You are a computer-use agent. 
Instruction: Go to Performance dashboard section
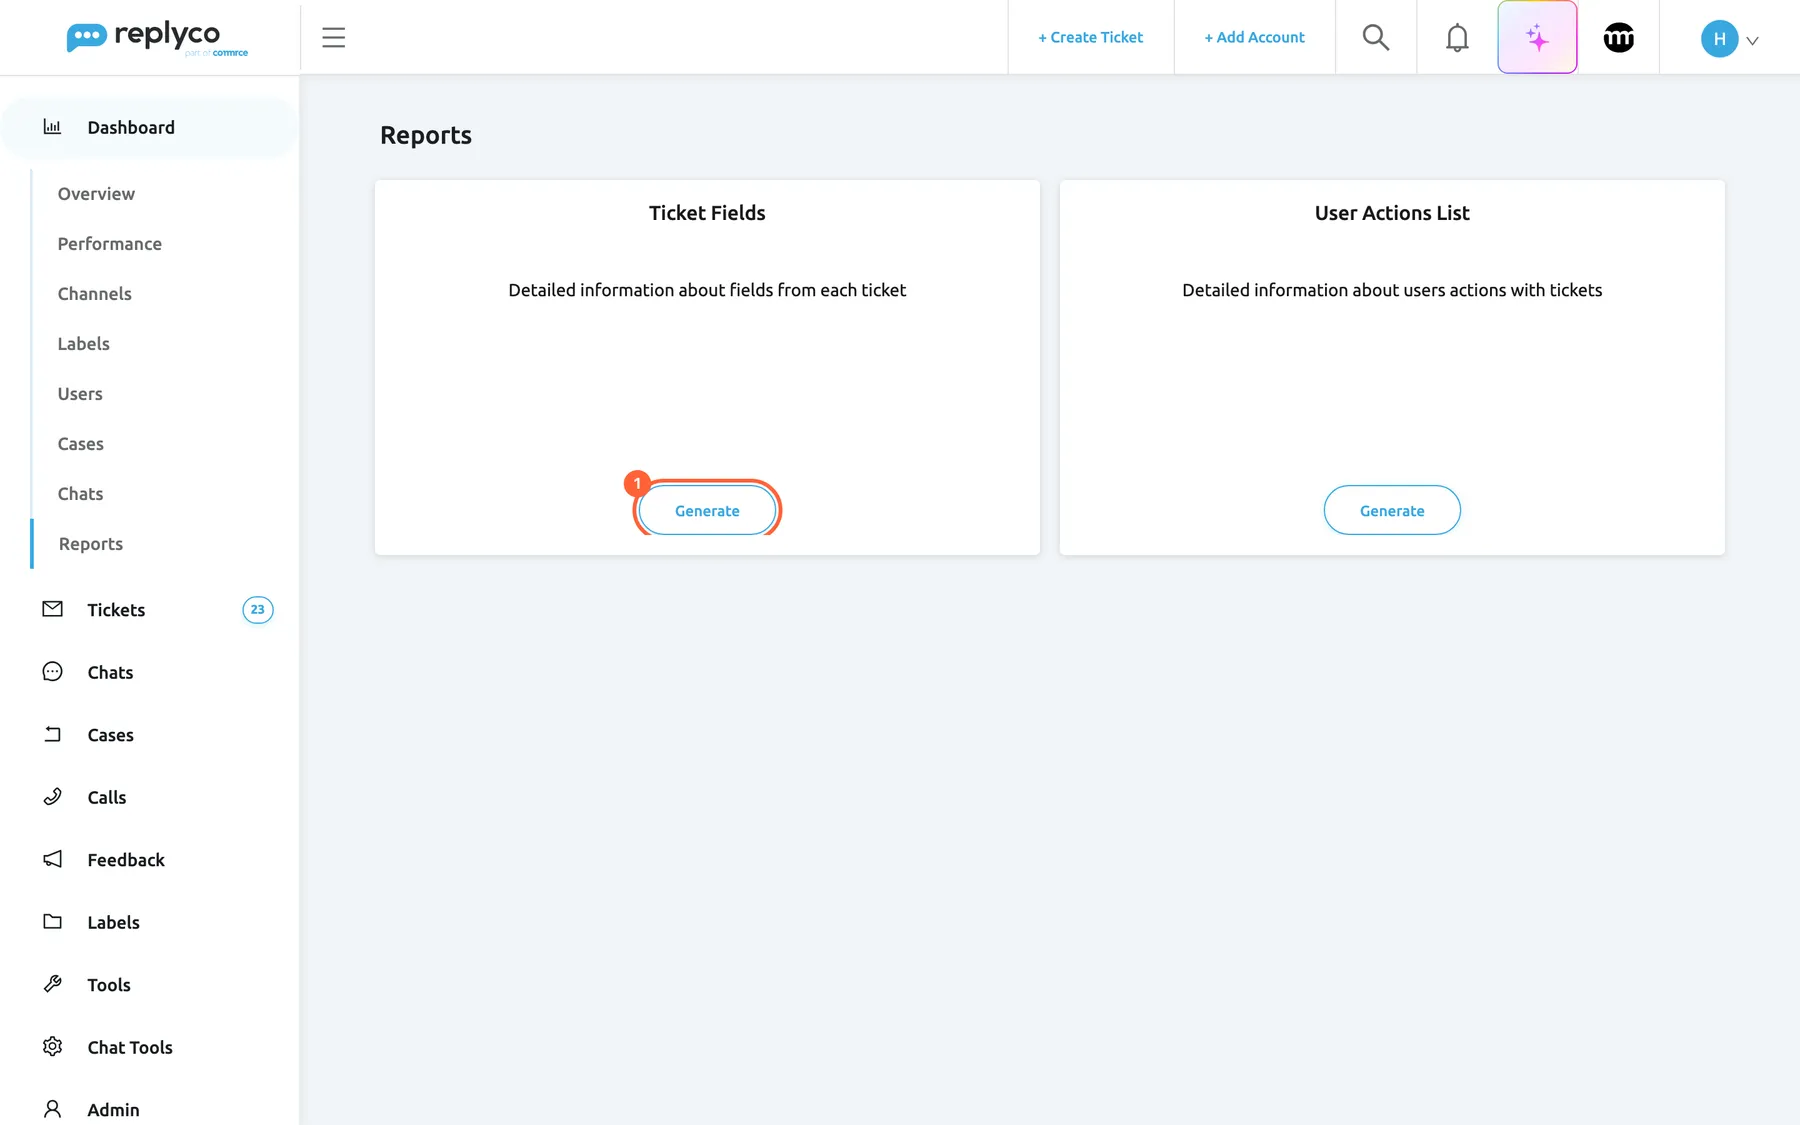tap(110, 244)
